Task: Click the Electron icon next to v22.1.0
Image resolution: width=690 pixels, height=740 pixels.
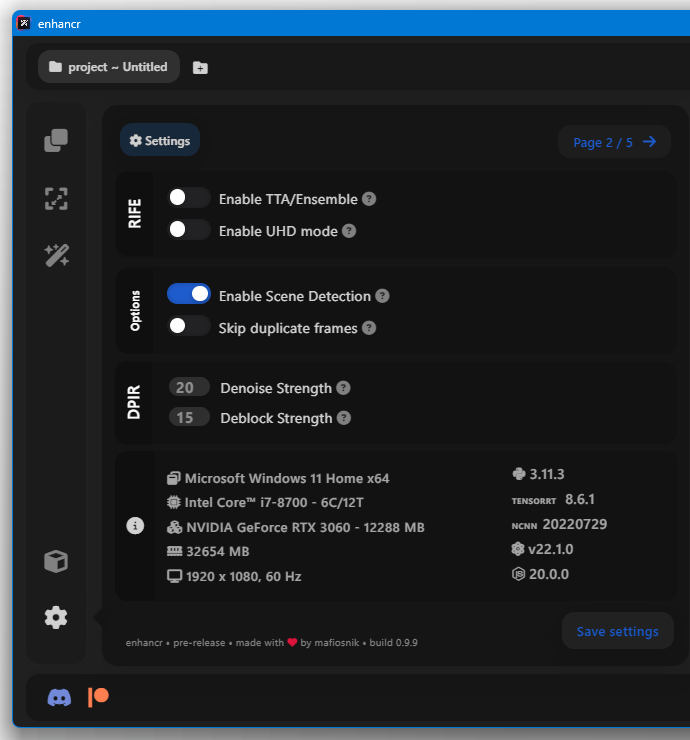Action: point(518,549)
